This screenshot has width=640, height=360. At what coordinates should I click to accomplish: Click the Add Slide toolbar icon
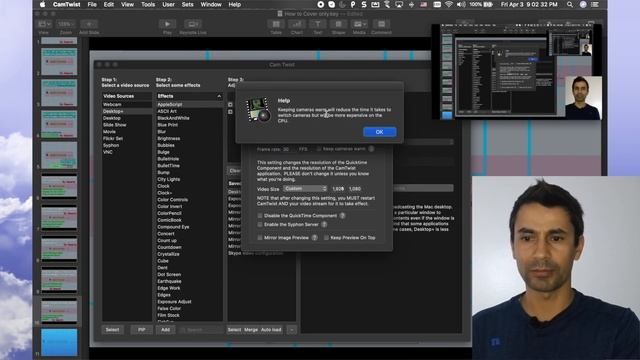point(89,24)
